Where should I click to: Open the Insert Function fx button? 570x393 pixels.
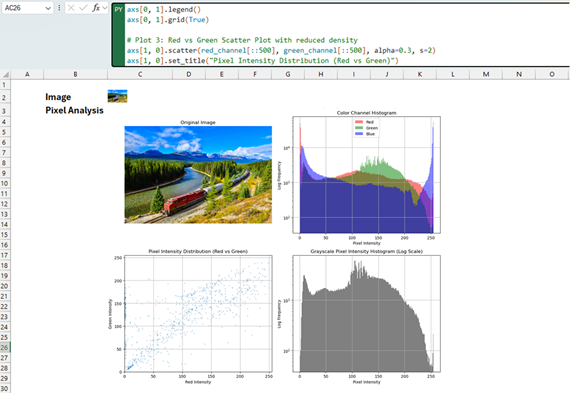(x=96, y=8)
